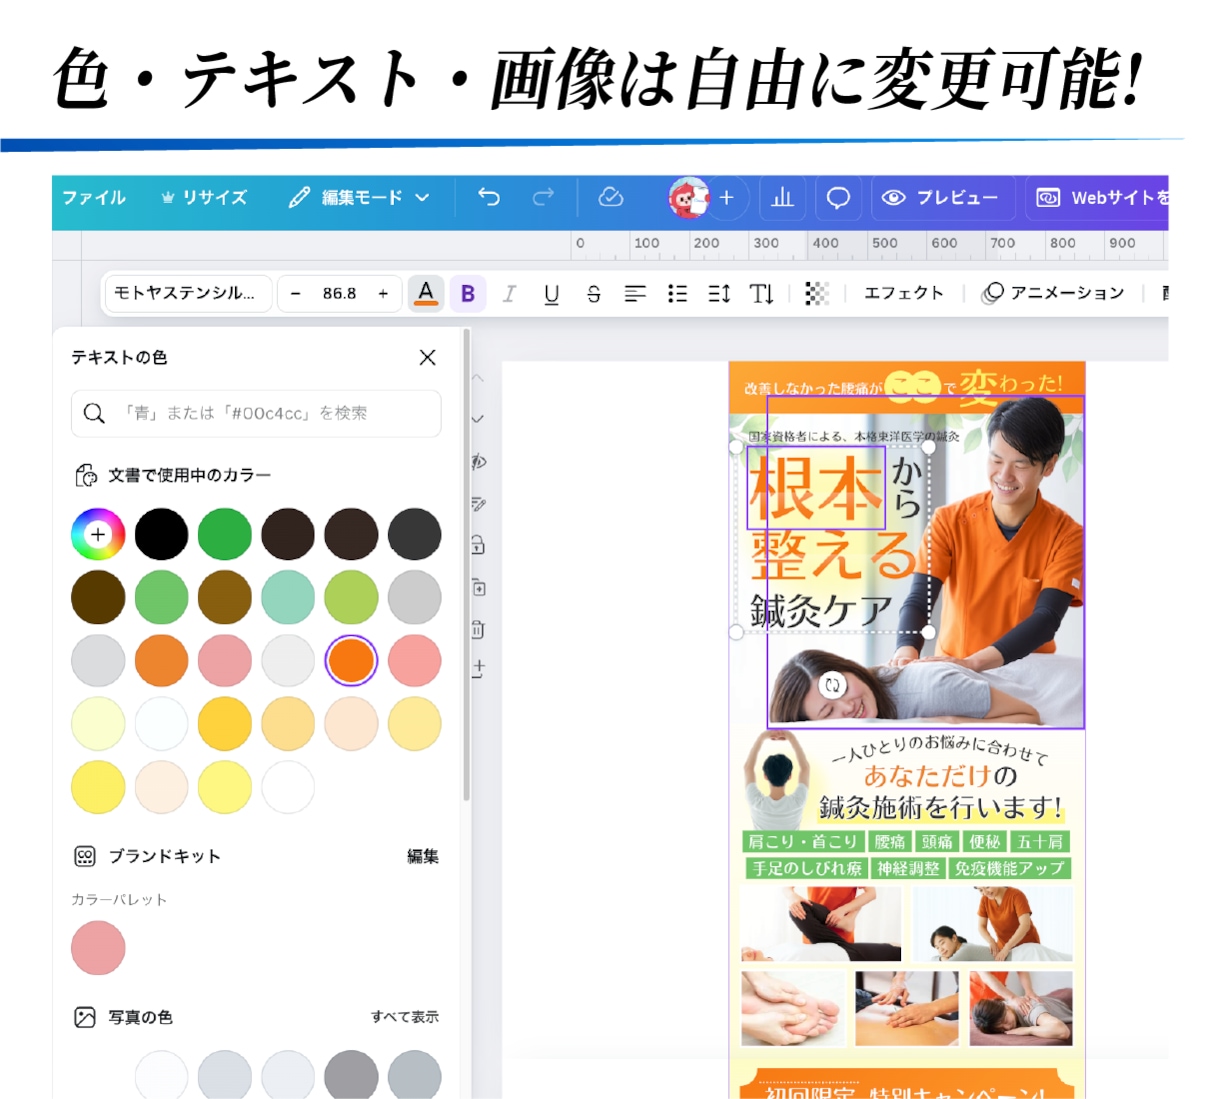This screenshot has width=1220, height=1099.
Task: Click the 86.8 font size field
Action: coord(339,293)
